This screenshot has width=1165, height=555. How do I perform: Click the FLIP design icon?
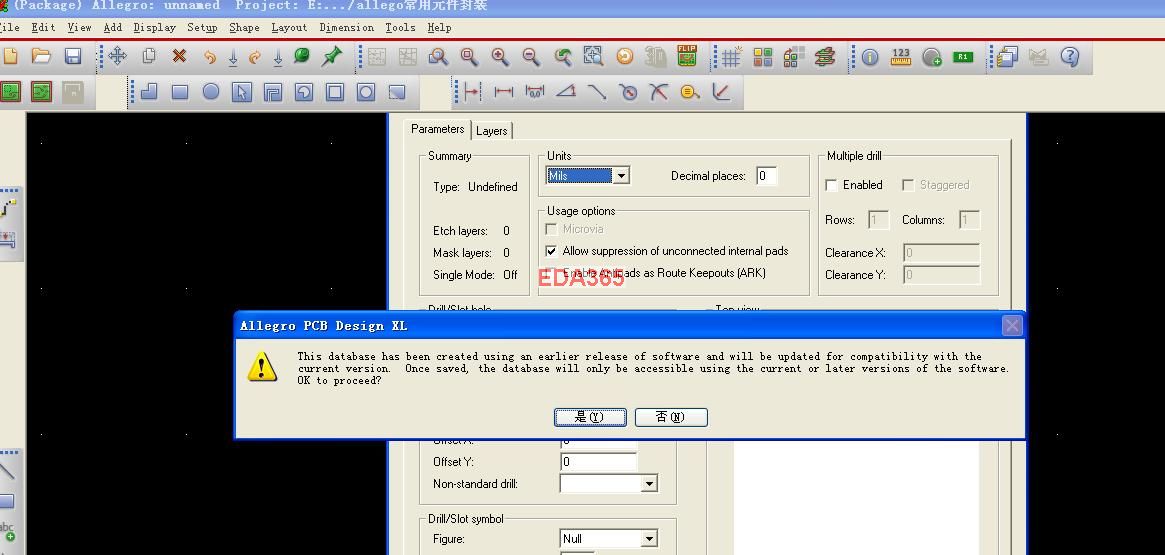click(687, 56)
